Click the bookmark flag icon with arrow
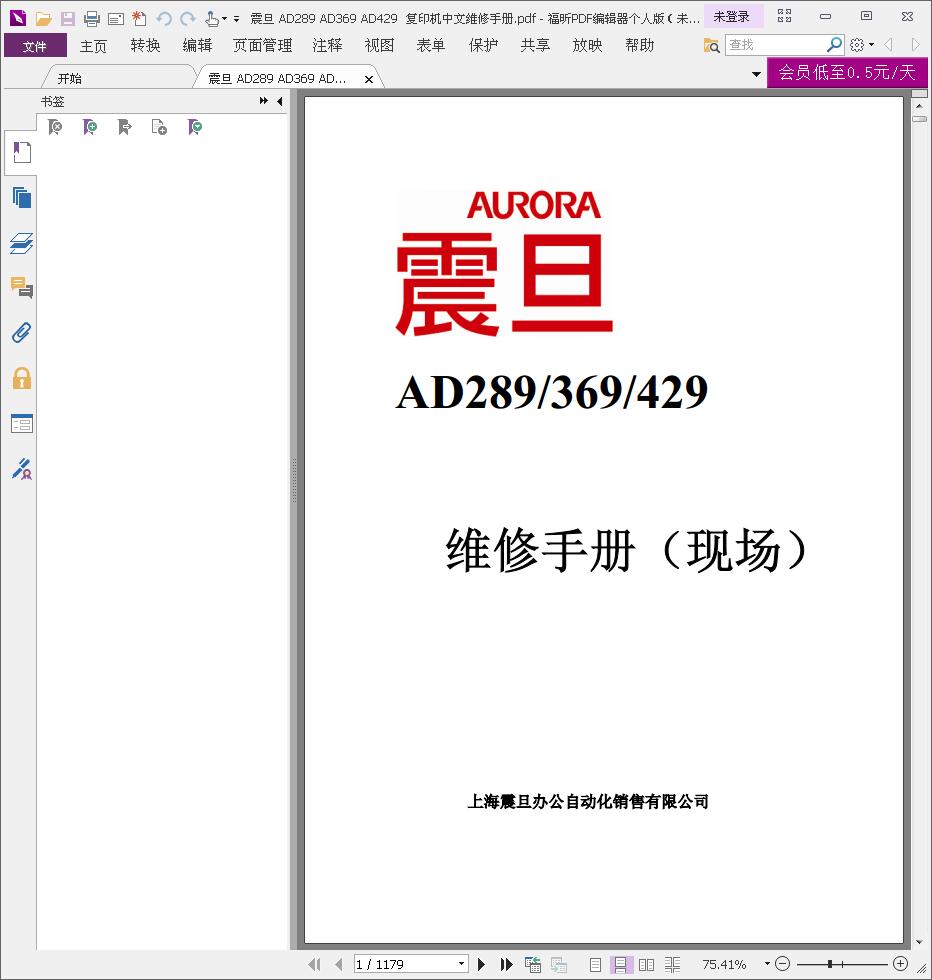The image size is (932, 980). pos(124,128)
